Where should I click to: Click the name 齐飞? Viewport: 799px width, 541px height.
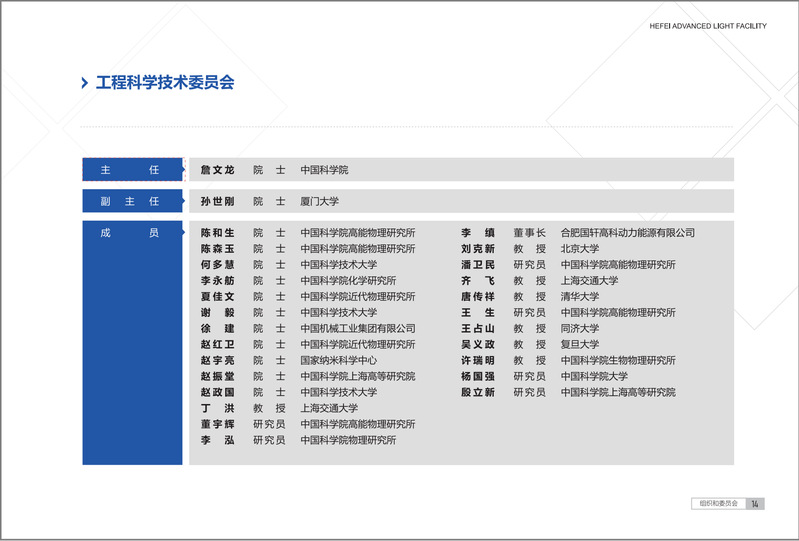[x=478, y=281]
